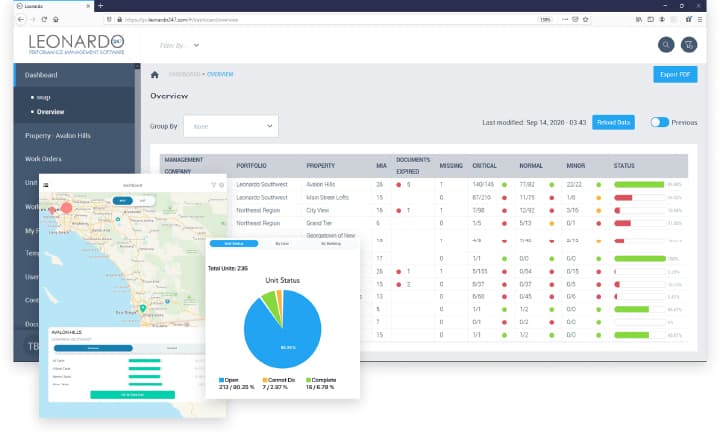Click the browser reload icon

42,18
